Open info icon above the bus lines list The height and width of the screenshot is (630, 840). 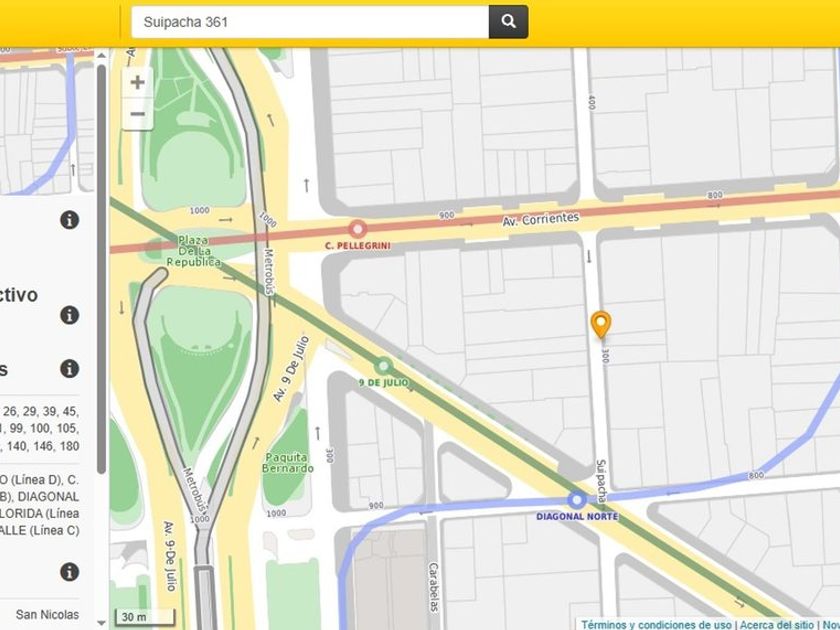[x=70, y=369]
